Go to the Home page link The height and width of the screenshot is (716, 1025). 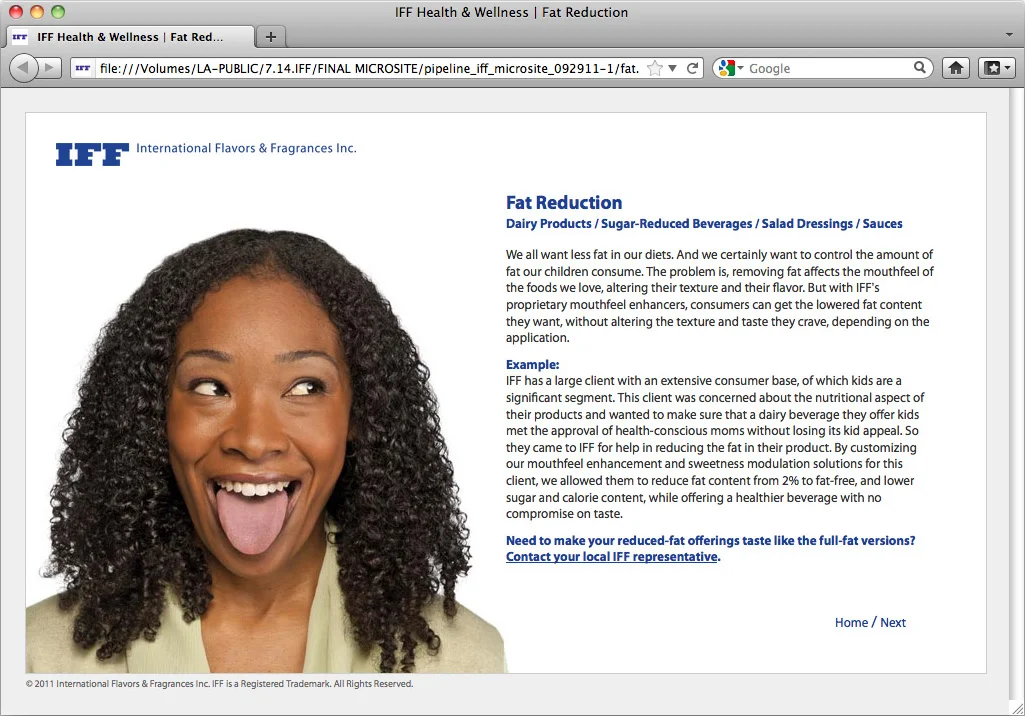click(851, 622)
